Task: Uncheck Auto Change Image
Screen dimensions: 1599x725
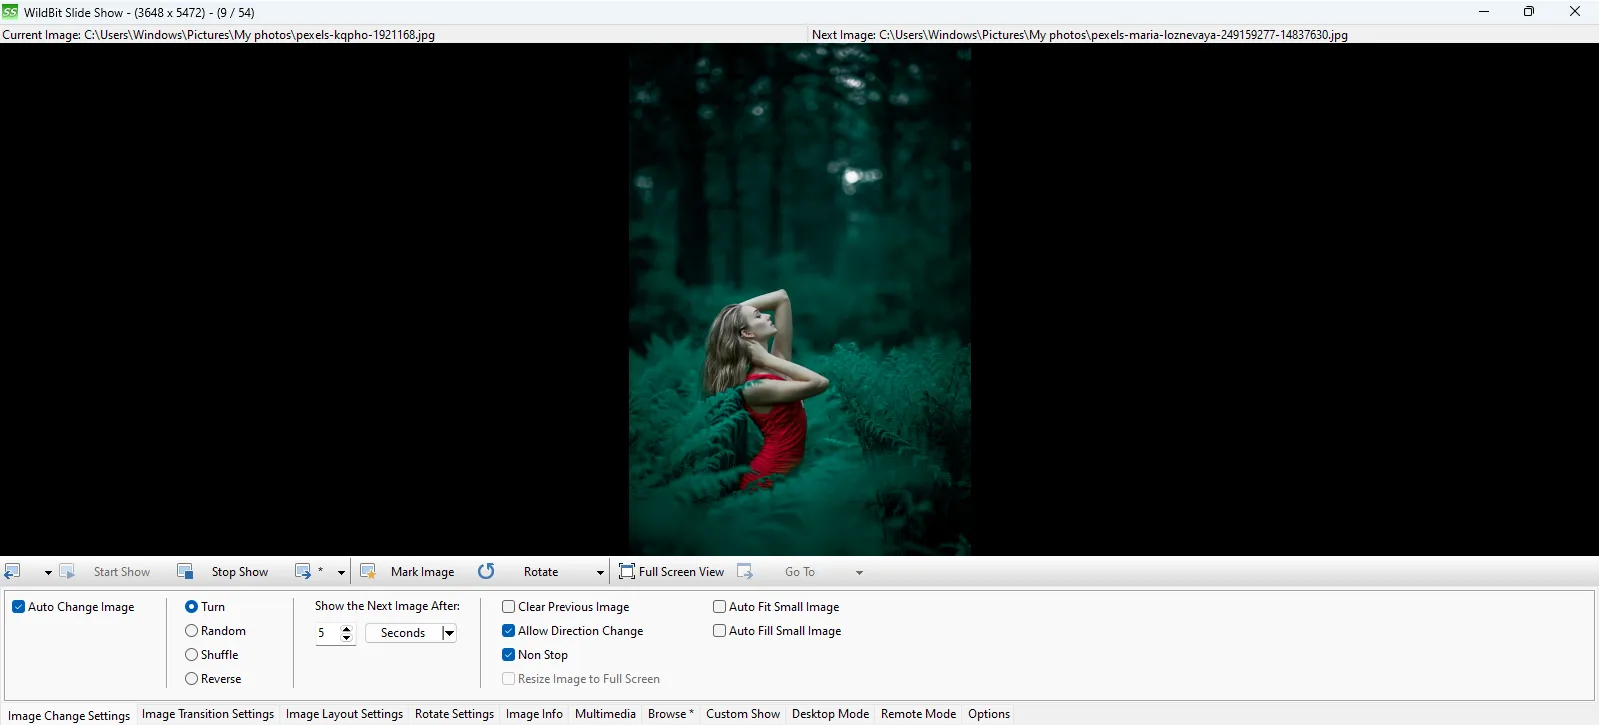Action: [x=19, y=607]
